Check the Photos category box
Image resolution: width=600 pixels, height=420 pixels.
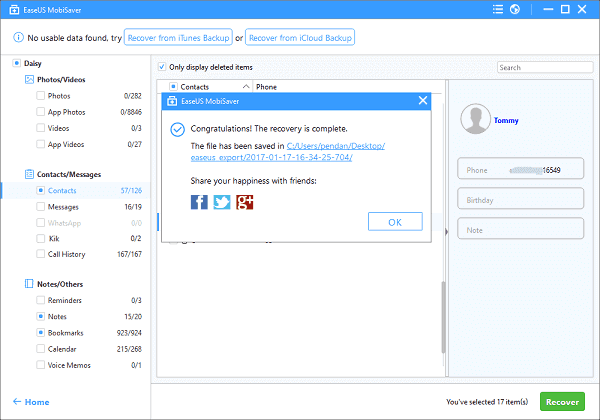(x=40, y=96)
